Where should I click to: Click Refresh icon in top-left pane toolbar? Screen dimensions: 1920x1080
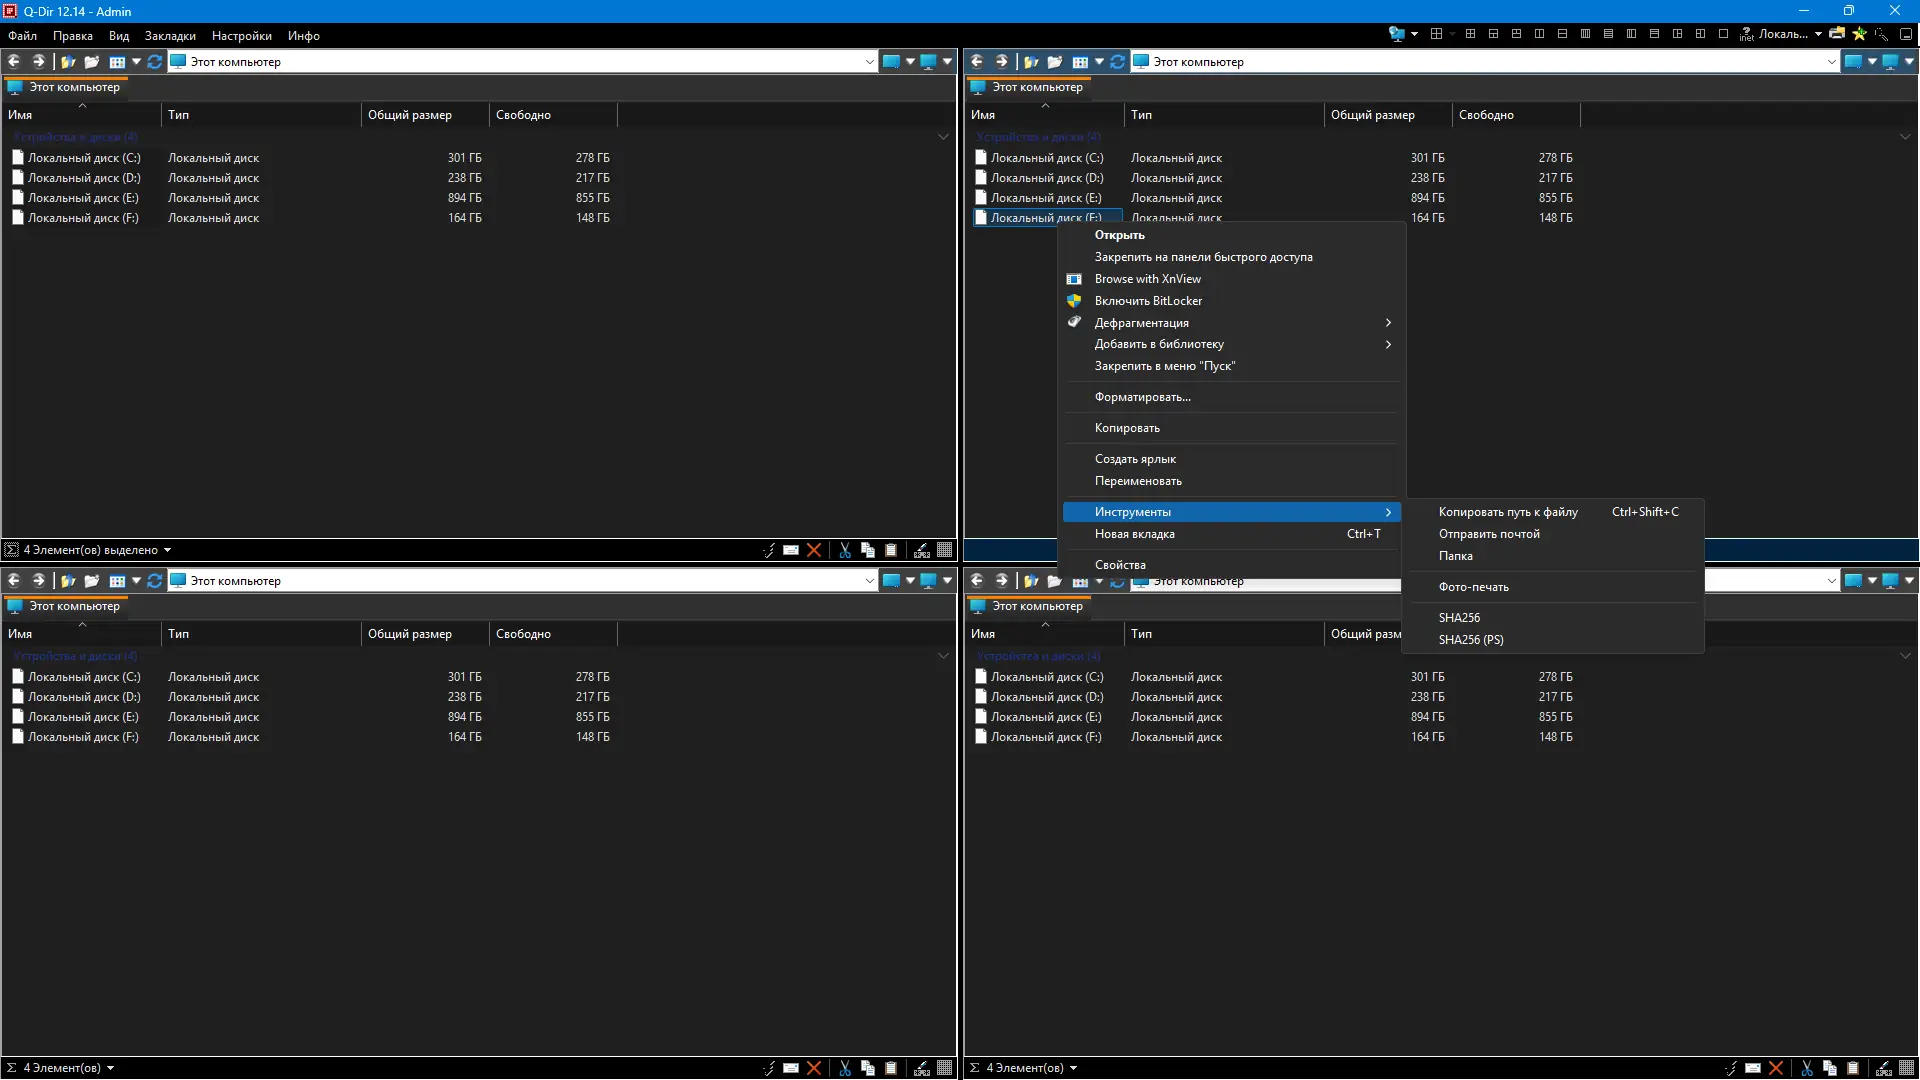(155, 62)
